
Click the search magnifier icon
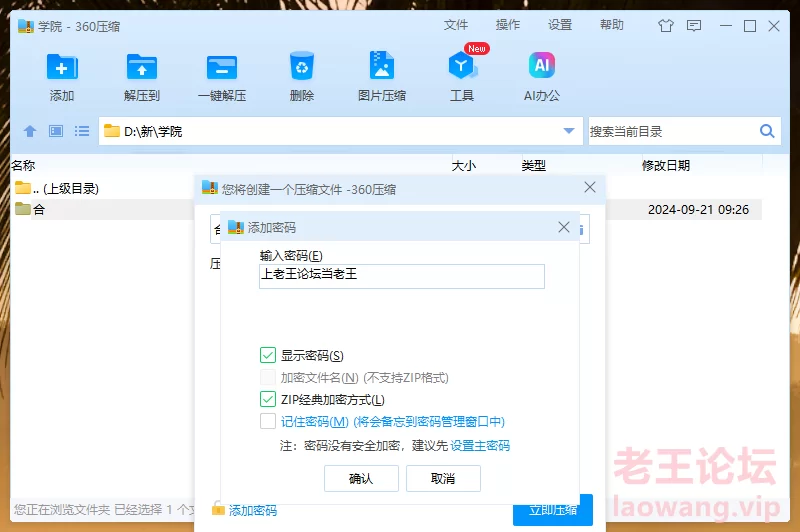[x=768, y=131]
